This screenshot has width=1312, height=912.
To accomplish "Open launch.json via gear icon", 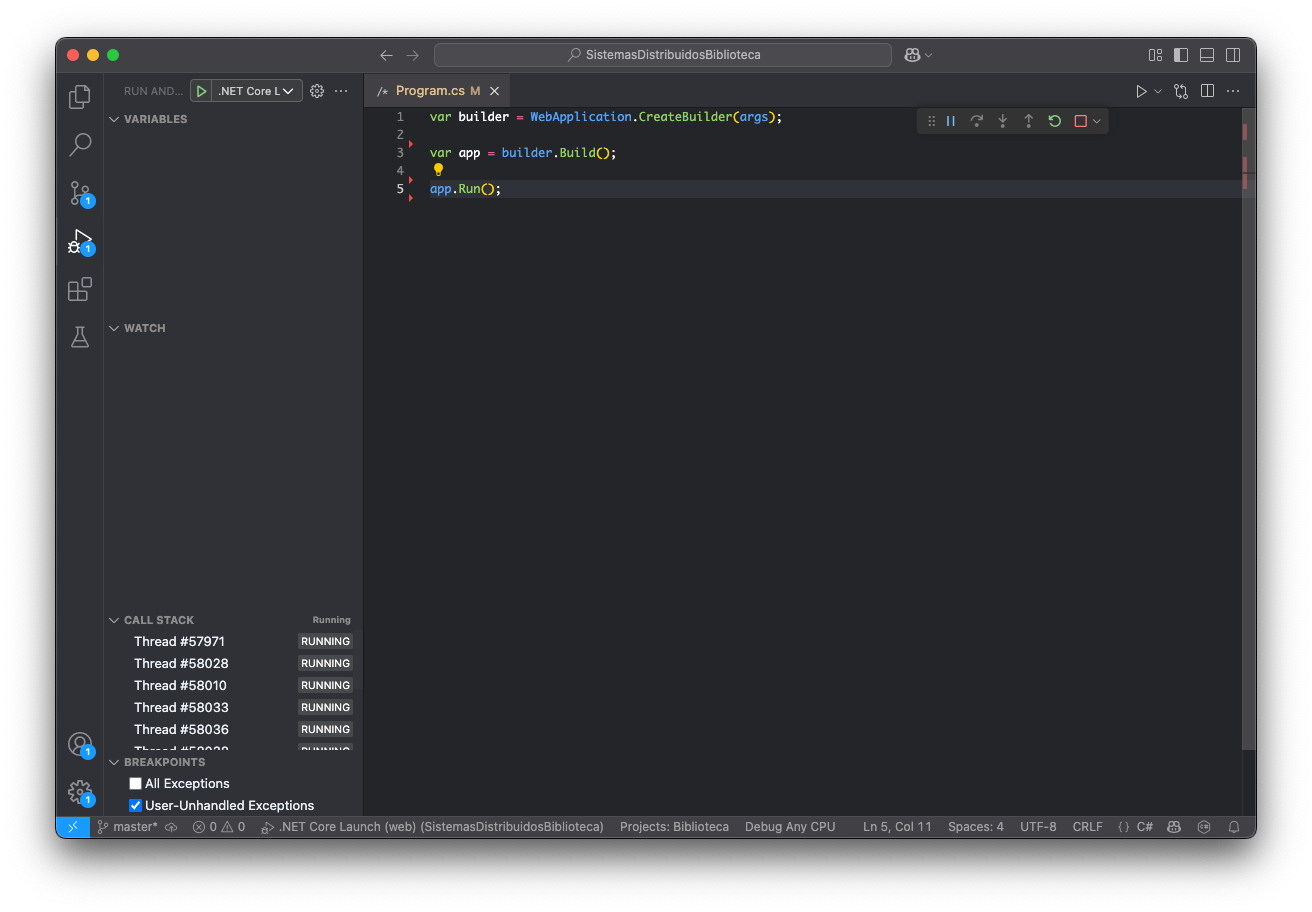I will click(x=317, y=91).
